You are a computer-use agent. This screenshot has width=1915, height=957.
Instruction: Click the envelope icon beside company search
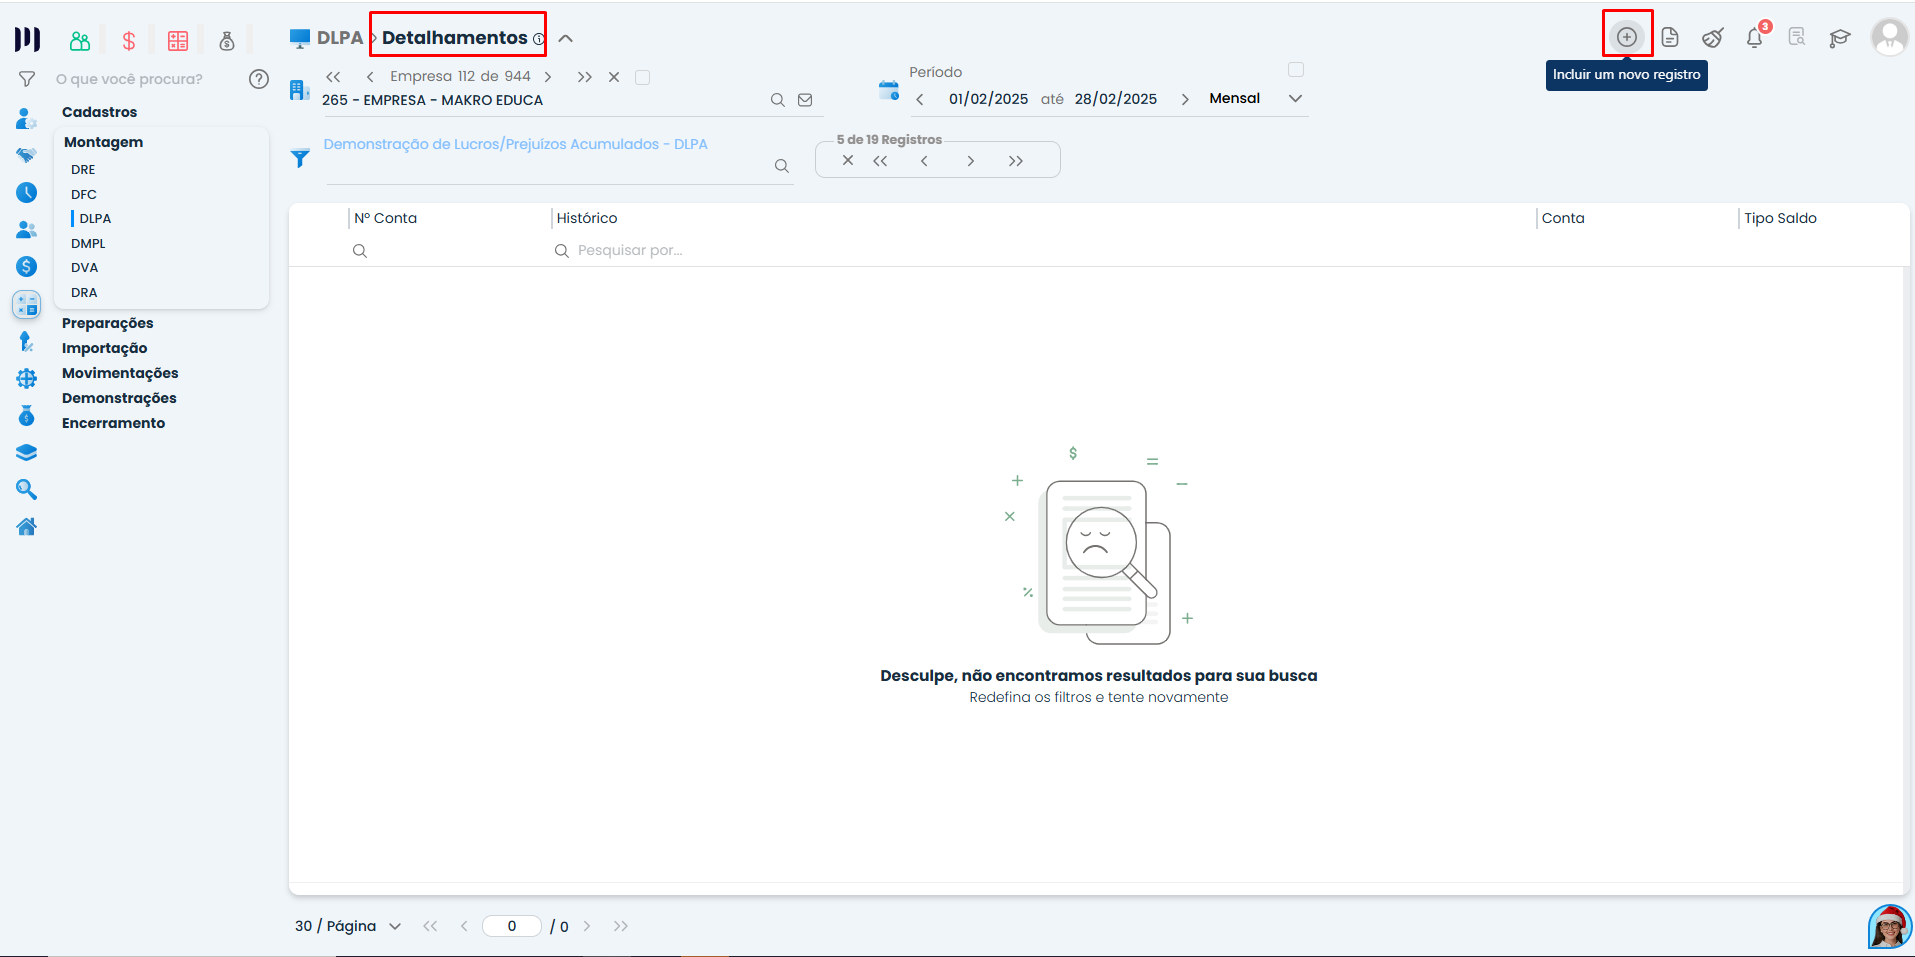tap(805, 99)
